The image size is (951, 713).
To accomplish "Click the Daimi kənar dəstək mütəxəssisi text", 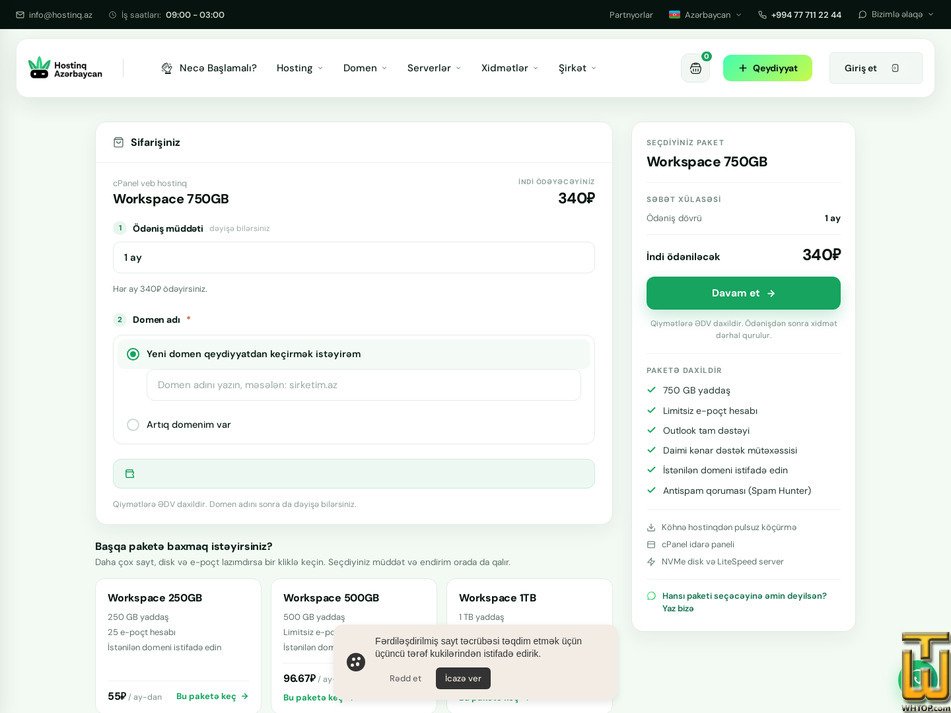I will tap(730, 450).
